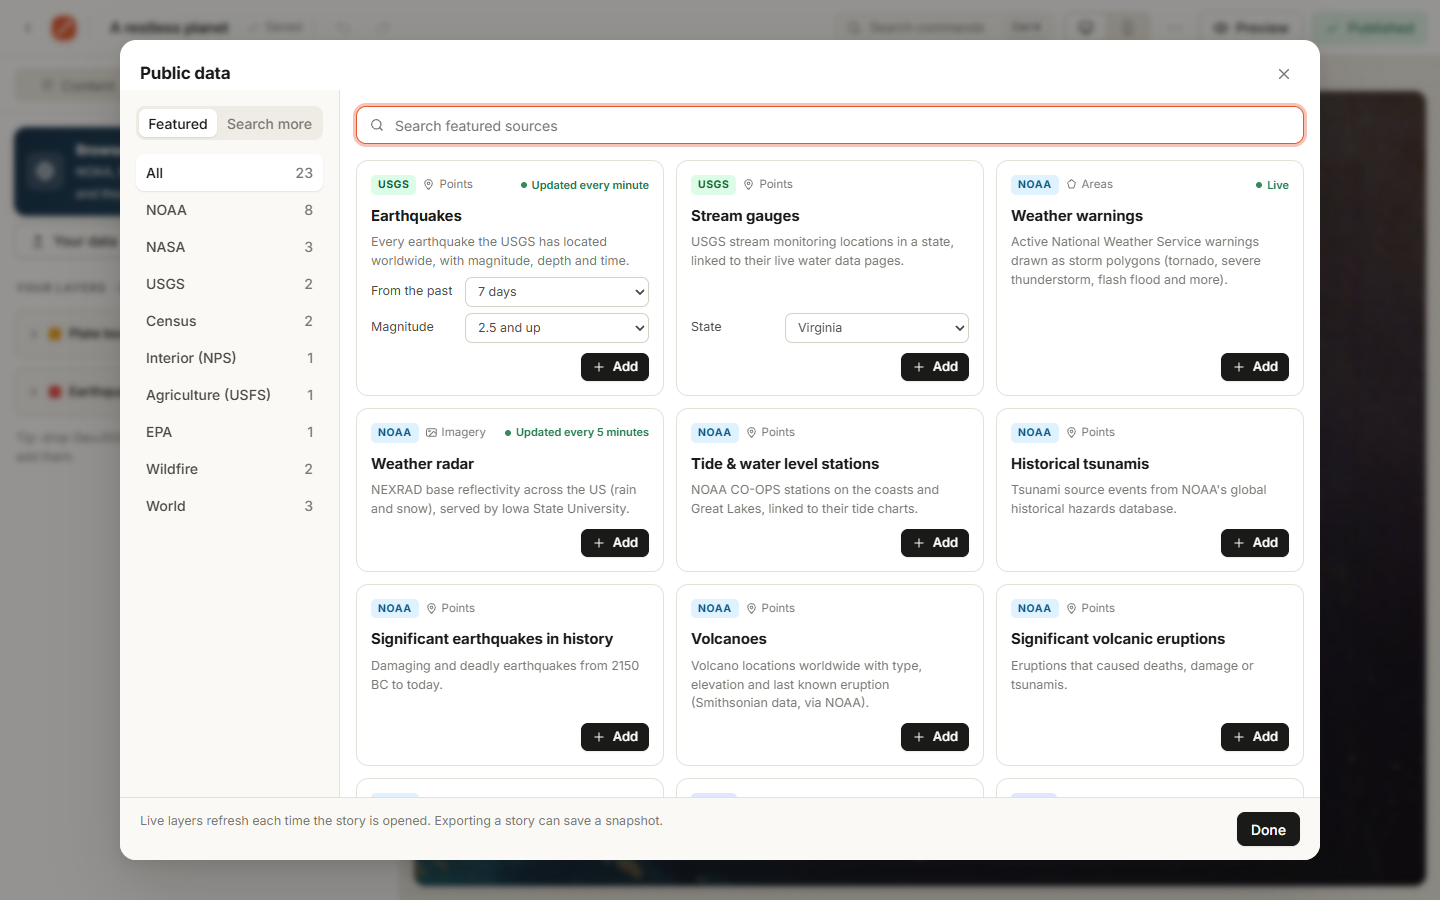The width and height of the screenshot is (1440, 900).
Task: Filter sources by USGS category
Action: pos(229,284)
